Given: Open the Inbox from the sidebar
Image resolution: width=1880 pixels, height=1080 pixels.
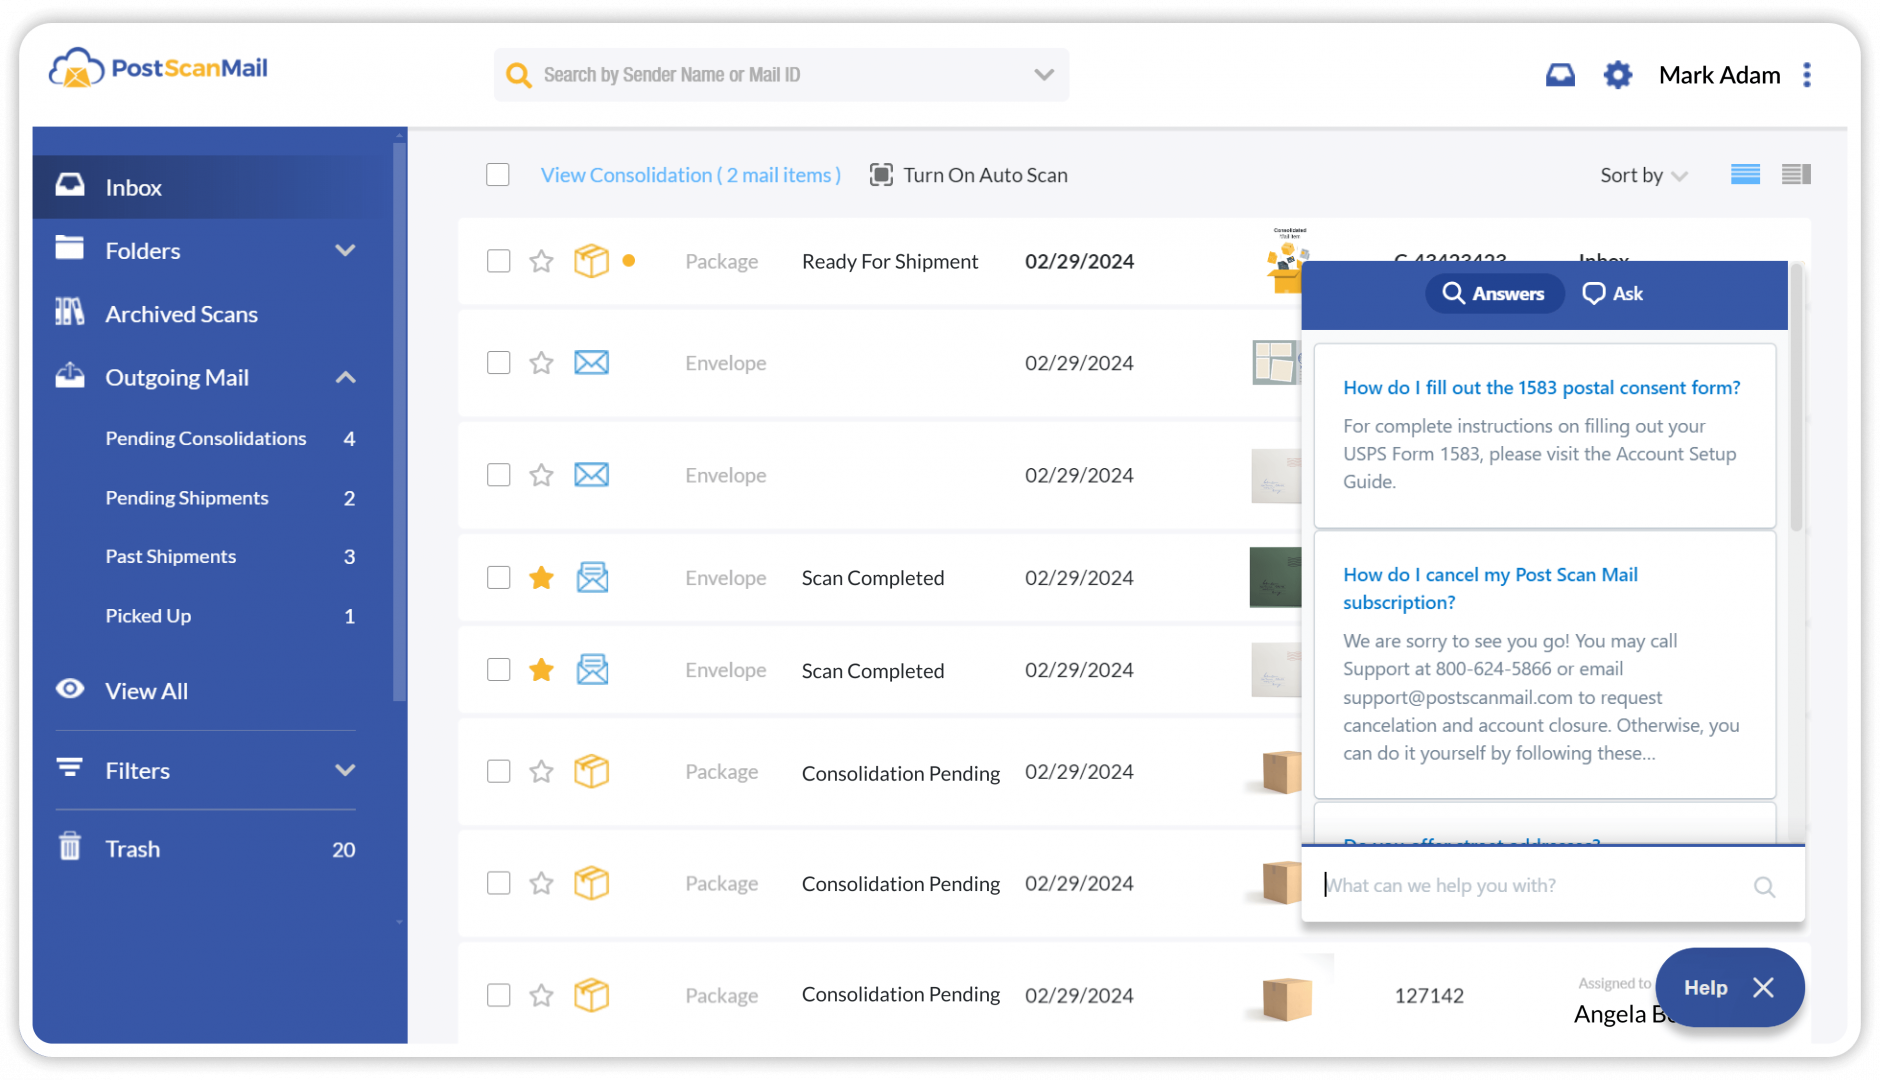Looking at the screenshot, I should 133,187.
